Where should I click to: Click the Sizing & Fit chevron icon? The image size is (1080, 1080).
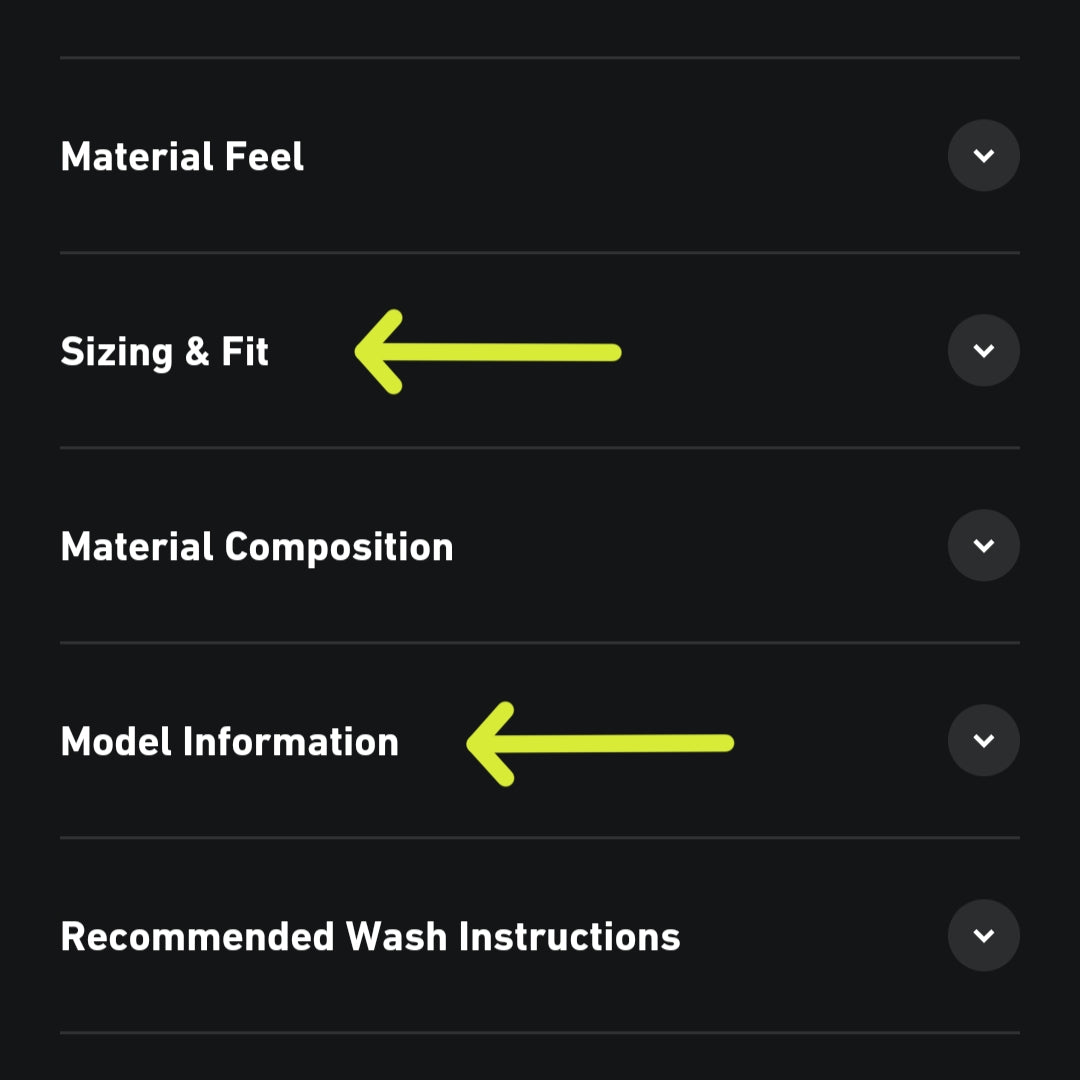tap(983, 351)
